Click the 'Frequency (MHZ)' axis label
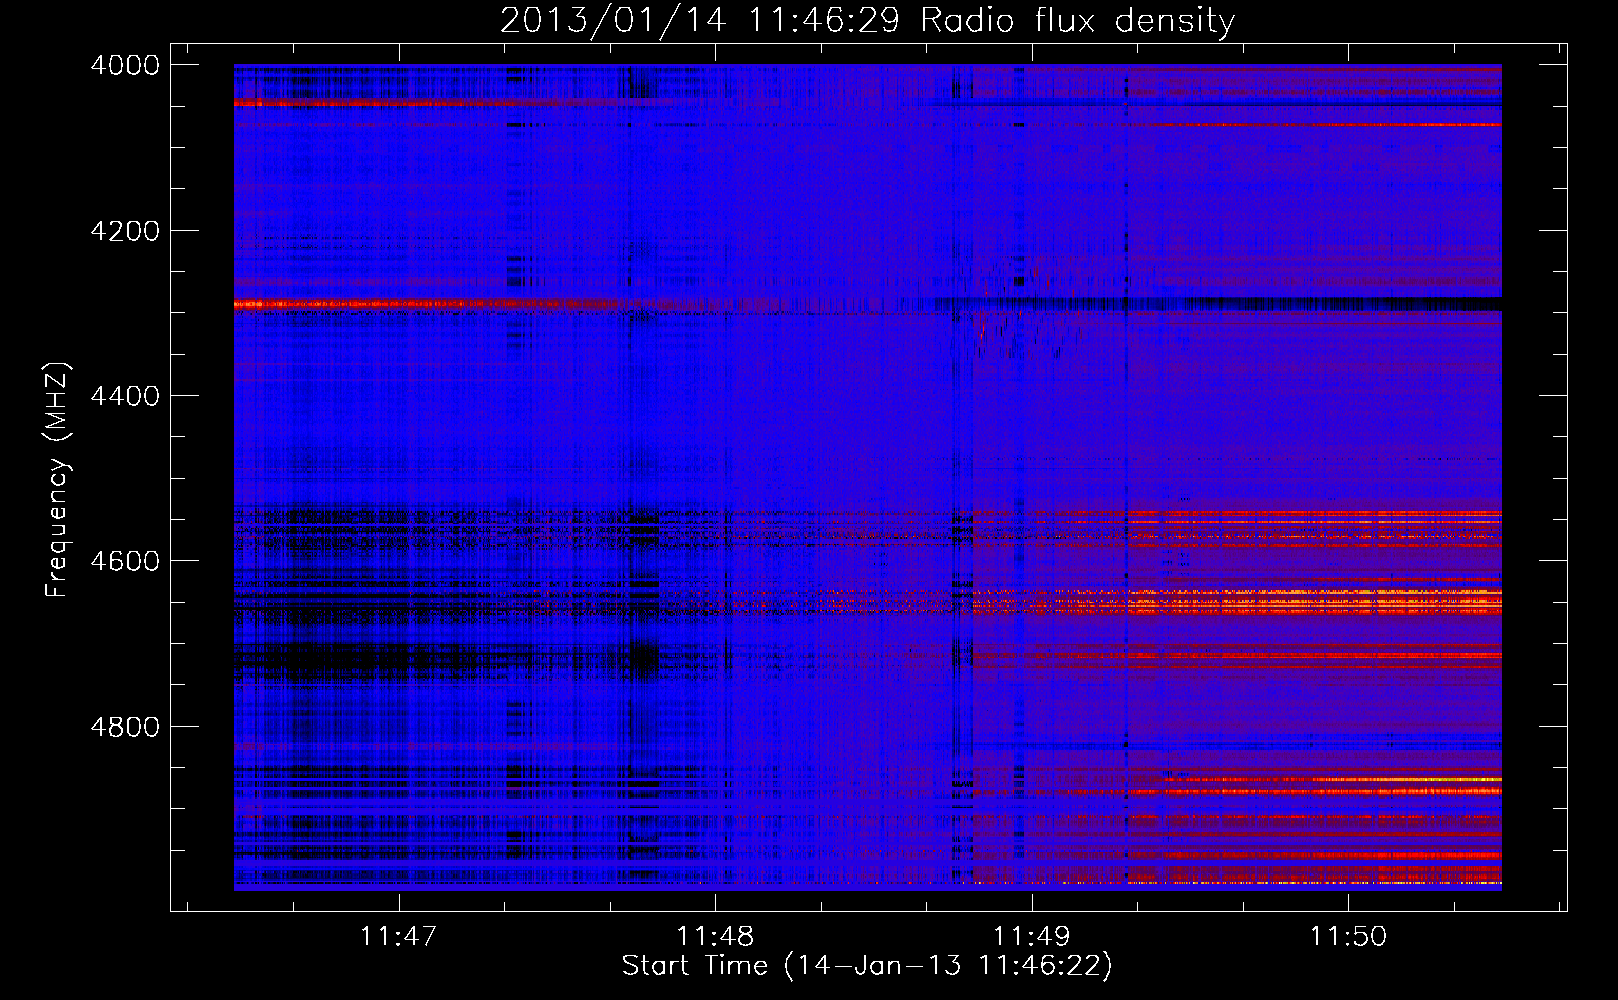The height and width of the screenshot is (1000, 1618). point(58,480)
